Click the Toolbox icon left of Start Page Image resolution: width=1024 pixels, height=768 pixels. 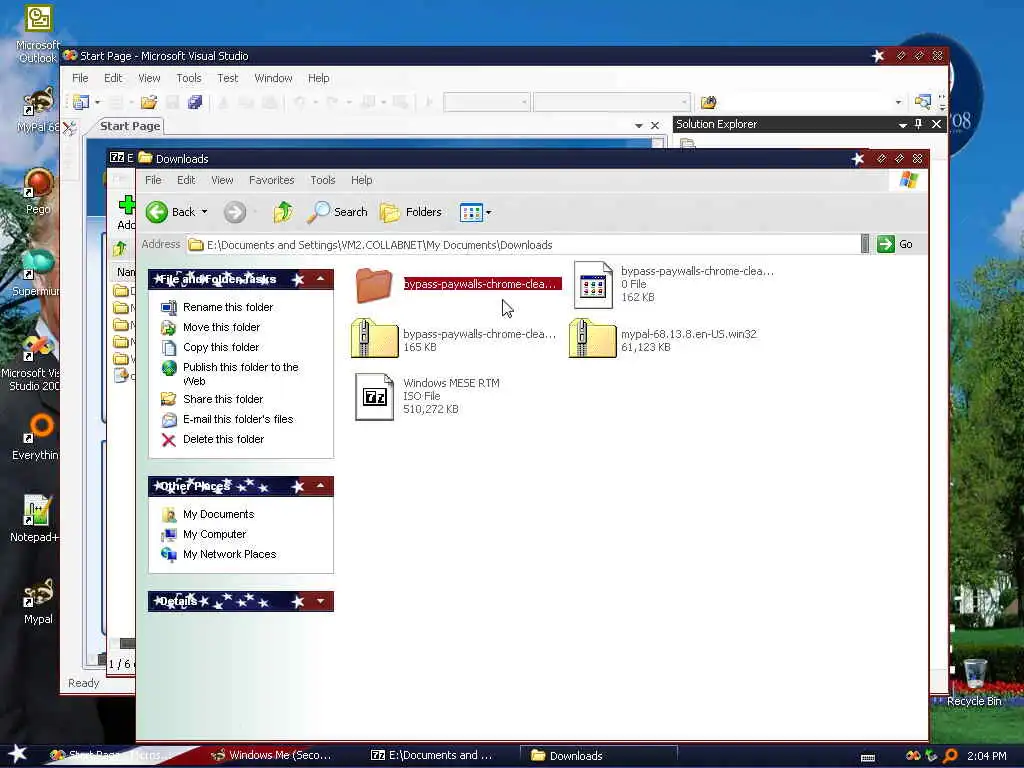(69, 127)
